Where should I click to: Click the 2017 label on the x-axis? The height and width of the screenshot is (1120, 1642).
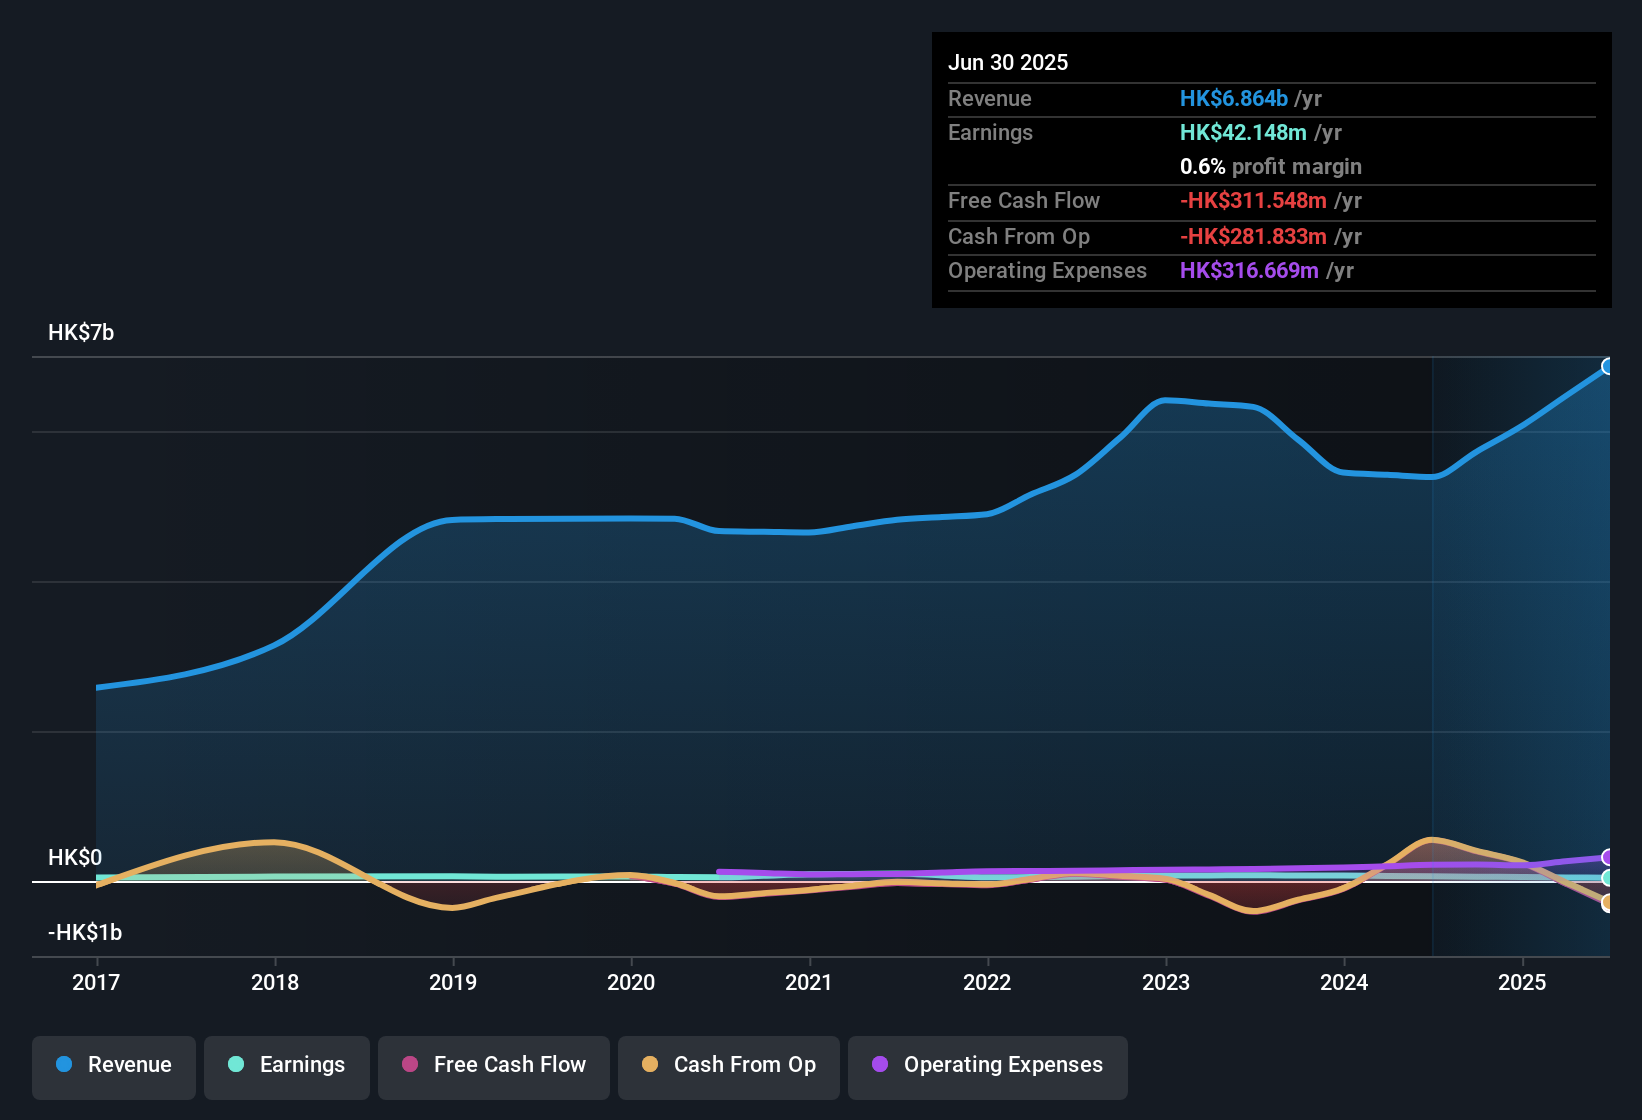pos(96,983)
